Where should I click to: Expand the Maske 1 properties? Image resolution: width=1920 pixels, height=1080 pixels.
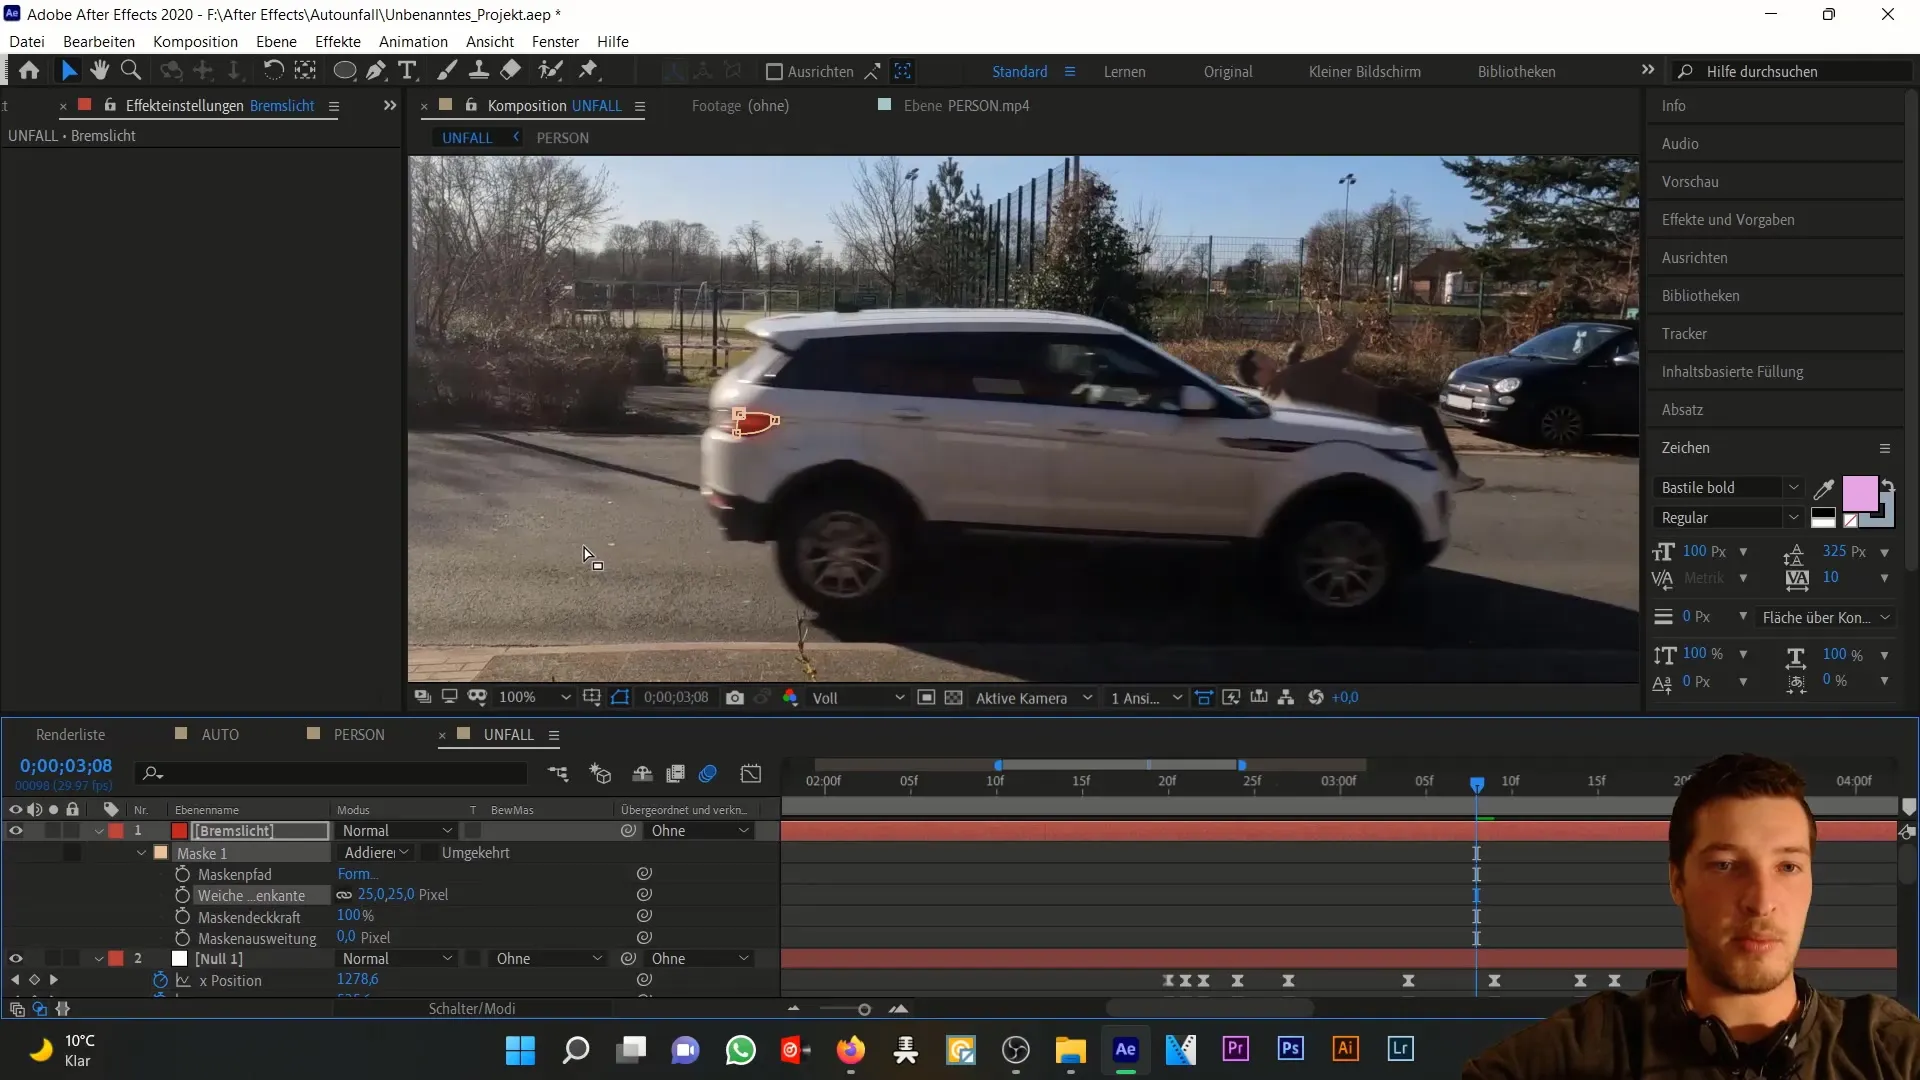(142, 853)
